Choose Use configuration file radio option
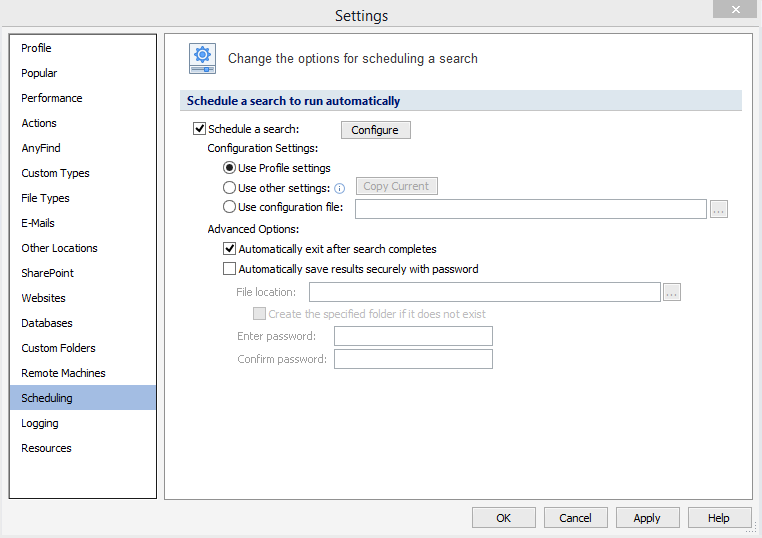 pyautogui.click(x=229, y=207)
